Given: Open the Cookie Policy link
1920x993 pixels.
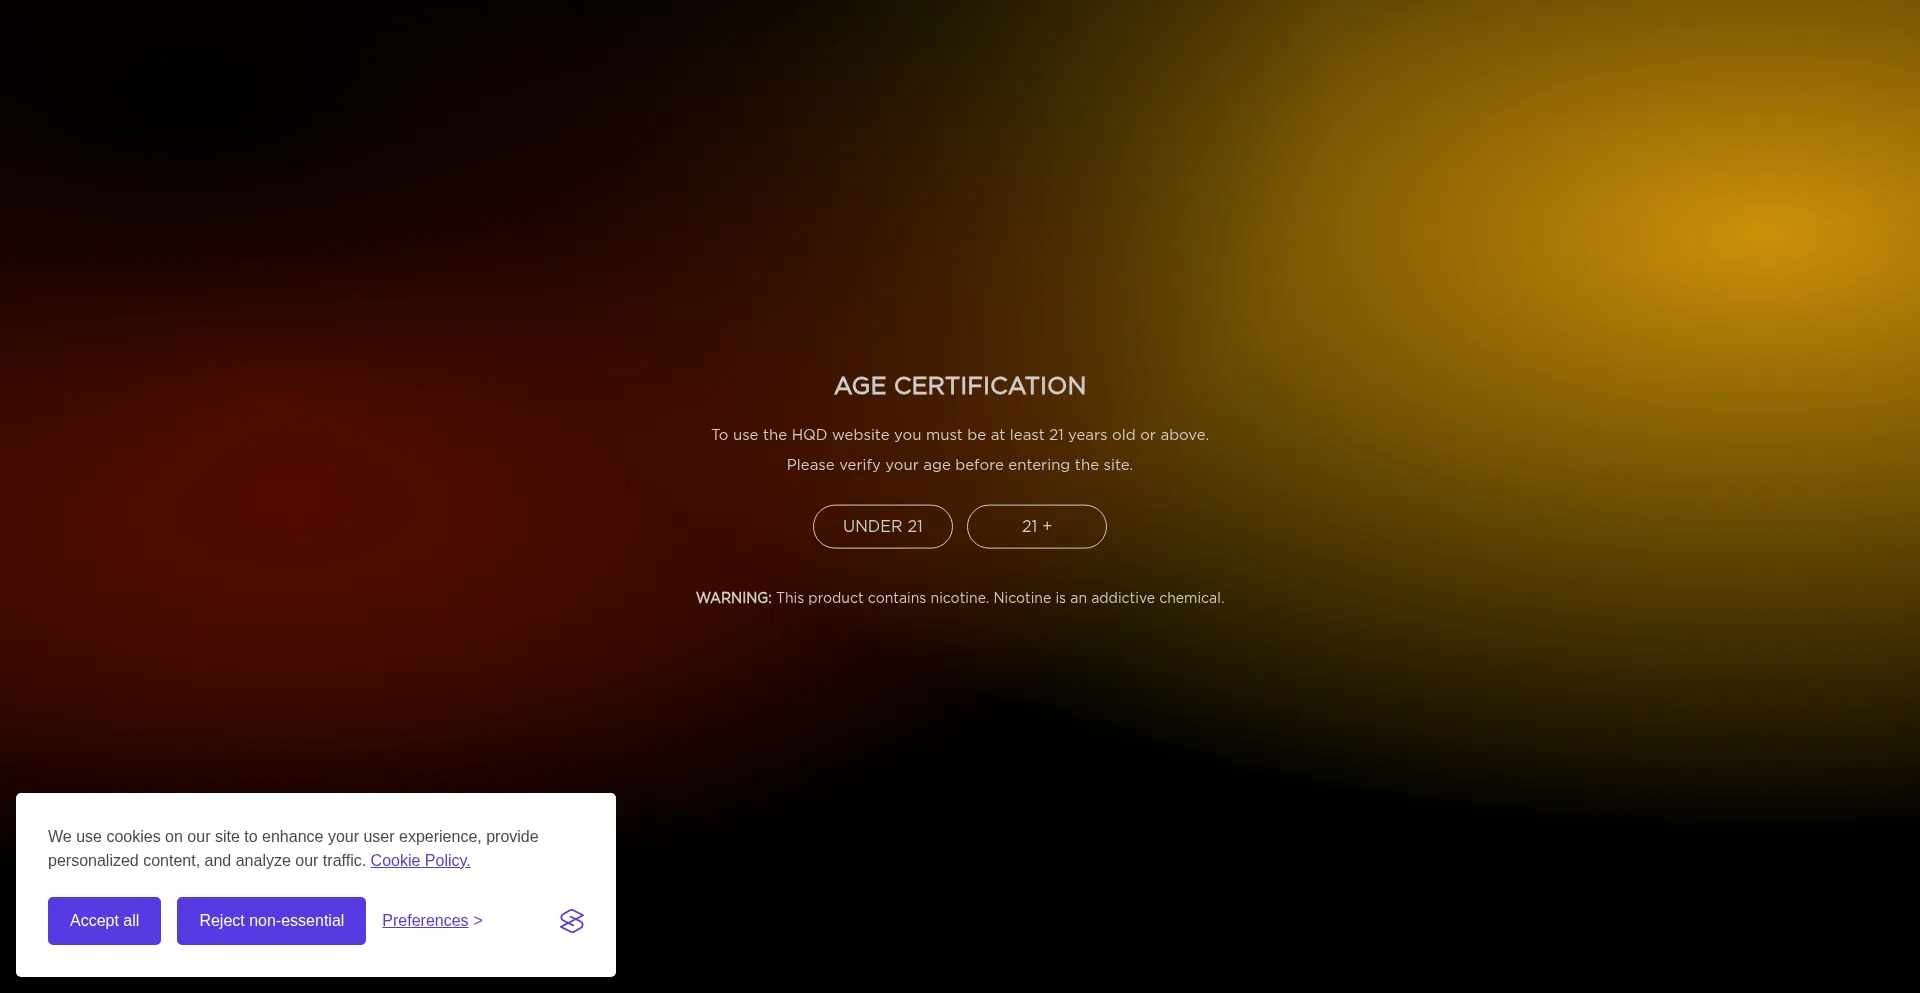Looking at the screenshot, I should (x=420, y=860).
